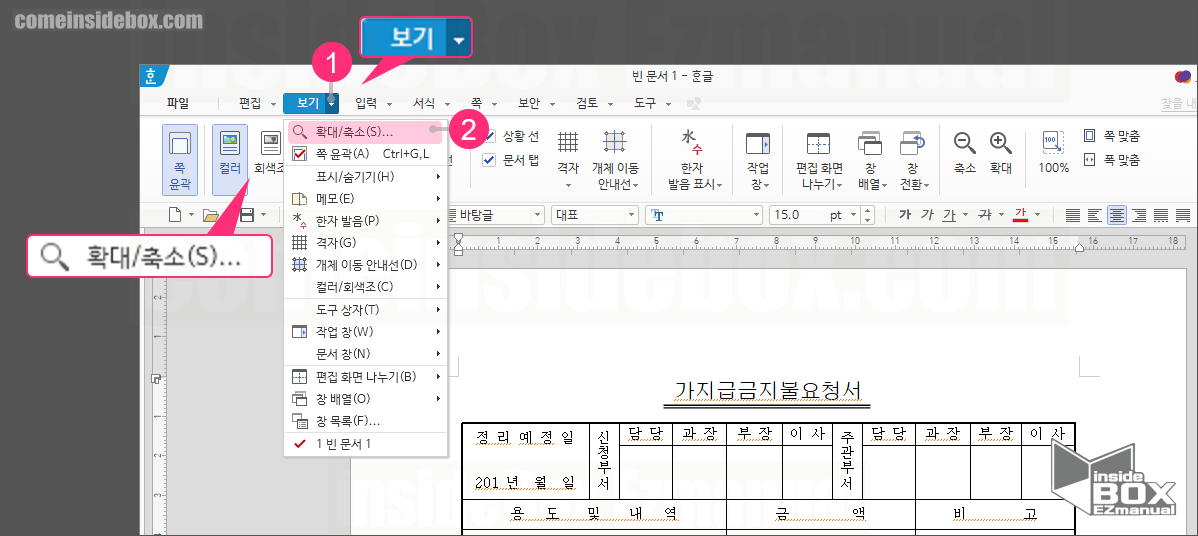Open the 파일 menu
This screenshot has height=536, width=1198.
[178, 103]
